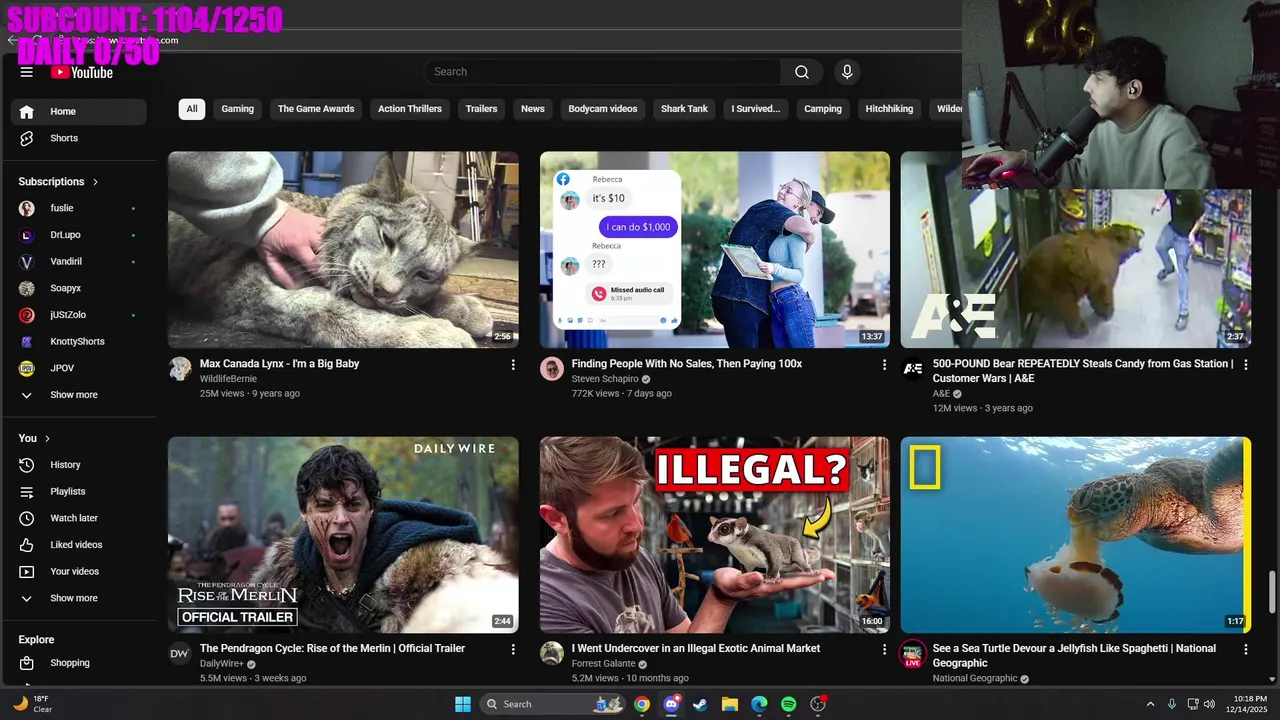This screenshot has width=1280, height=720.
Task: Select The Game Awards chip
Action: click(x=316, y=109)
